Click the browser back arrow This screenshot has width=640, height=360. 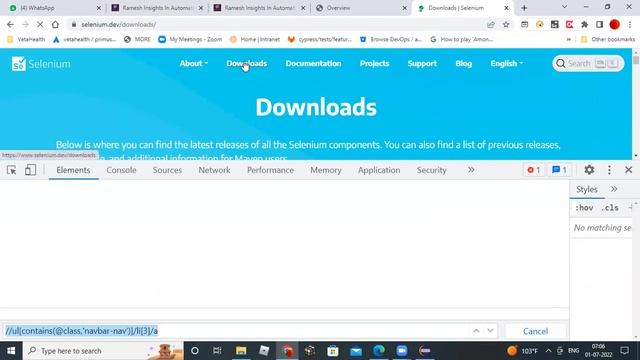click(10, 24)
